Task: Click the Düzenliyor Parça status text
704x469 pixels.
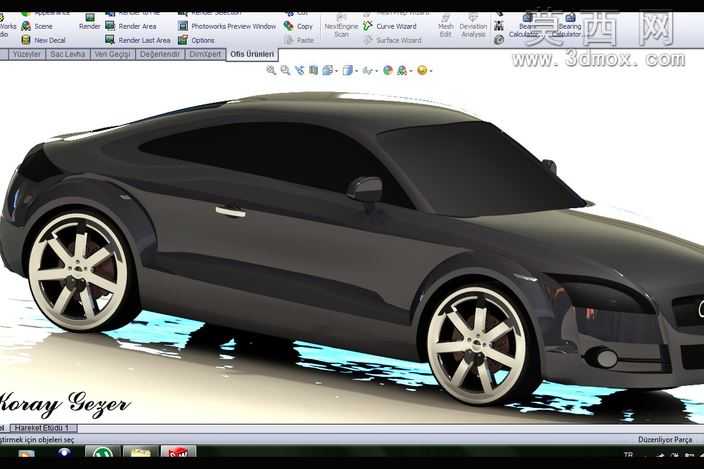Action: point(664,440)
